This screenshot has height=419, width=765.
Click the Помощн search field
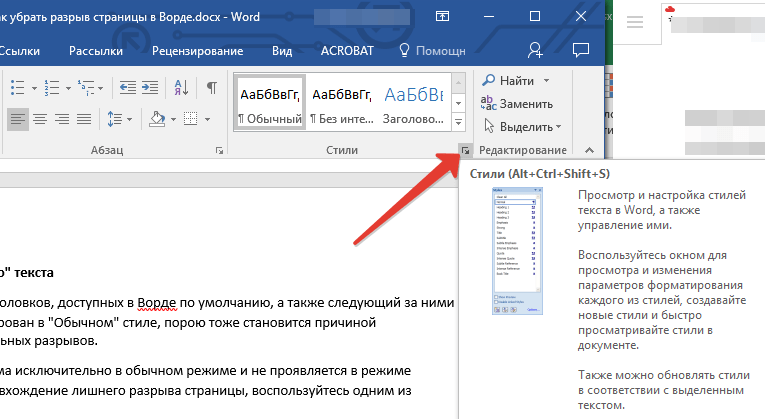[x=431, y=50]
